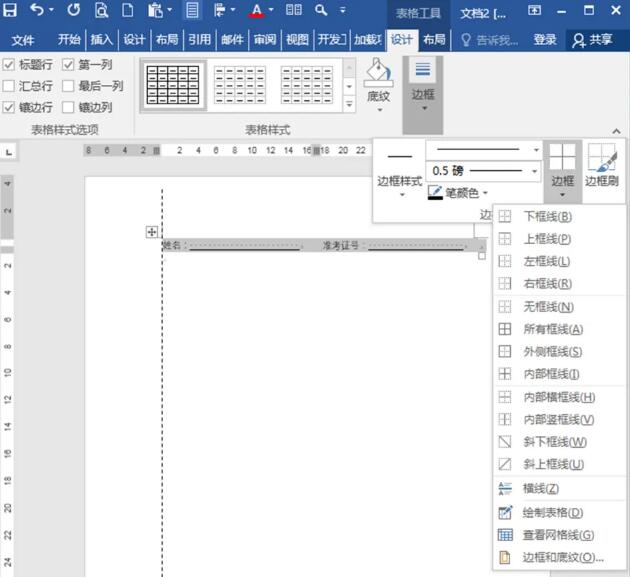Select Outside Borders 外侧框线(S)
The image size is (630, 577).
pos(559,352)
